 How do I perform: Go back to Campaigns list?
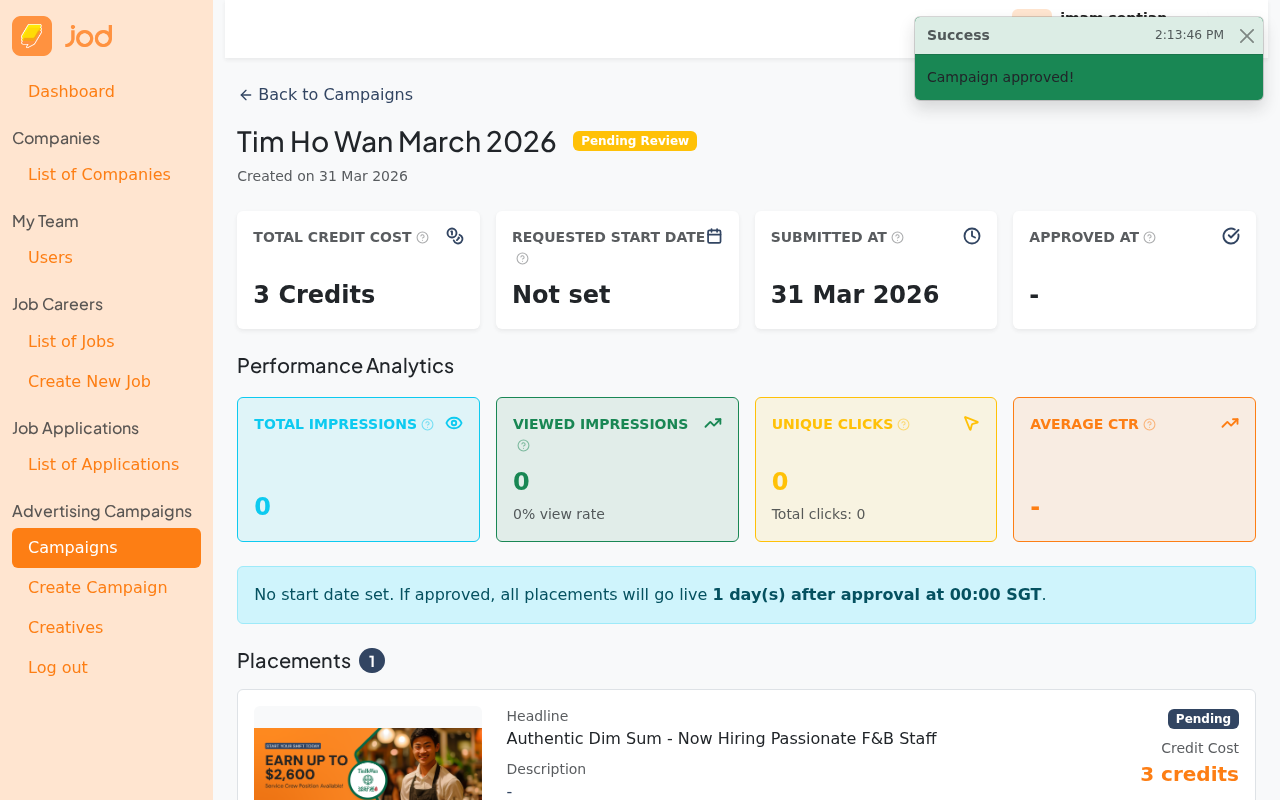tap(325, 94)
